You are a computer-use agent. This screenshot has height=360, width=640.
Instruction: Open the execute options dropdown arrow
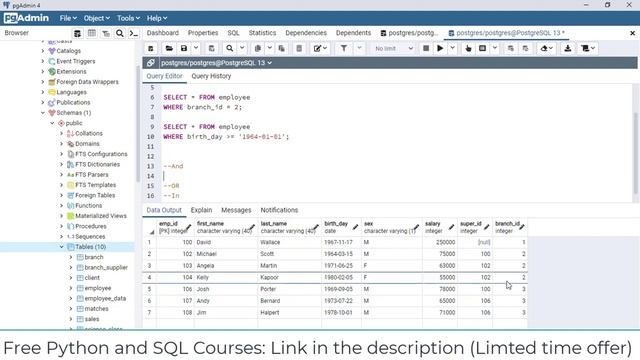[x=452, y=48]
